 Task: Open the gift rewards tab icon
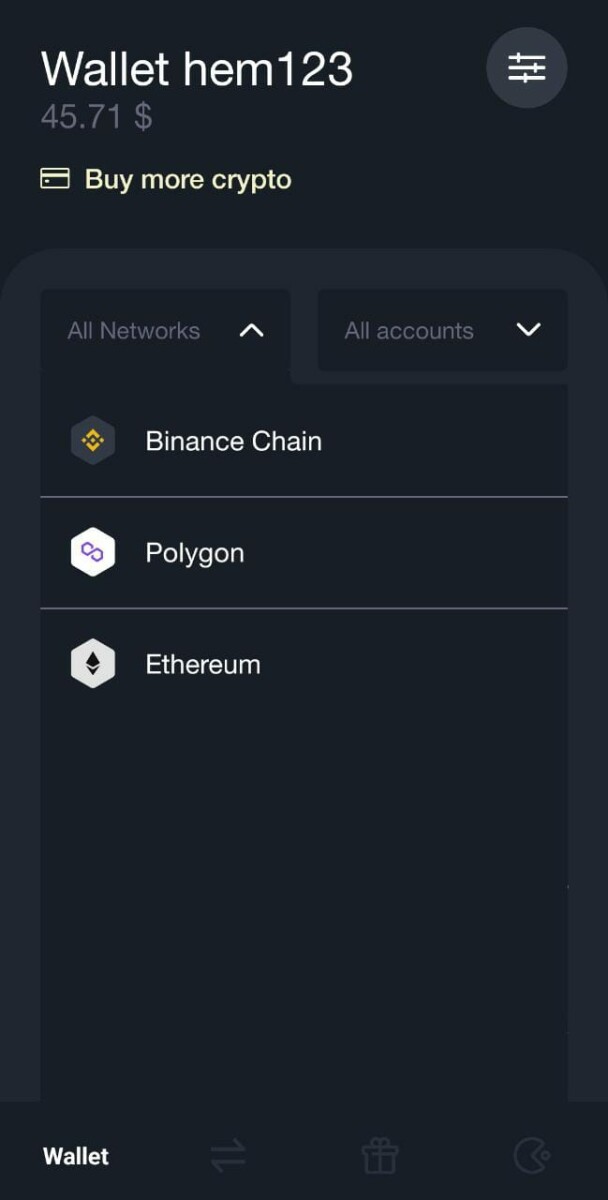pyautogui.click(x=380, y=1157)
